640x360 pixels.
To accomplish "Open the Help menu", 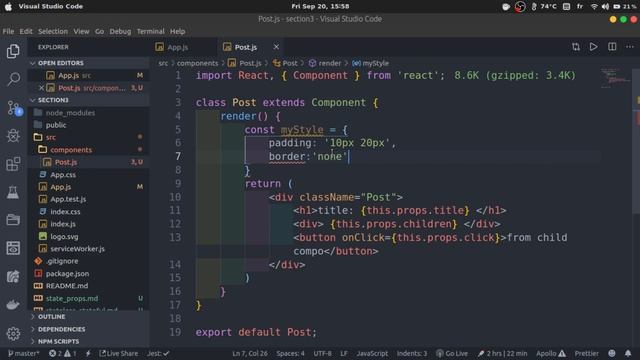I will point(177,31).
